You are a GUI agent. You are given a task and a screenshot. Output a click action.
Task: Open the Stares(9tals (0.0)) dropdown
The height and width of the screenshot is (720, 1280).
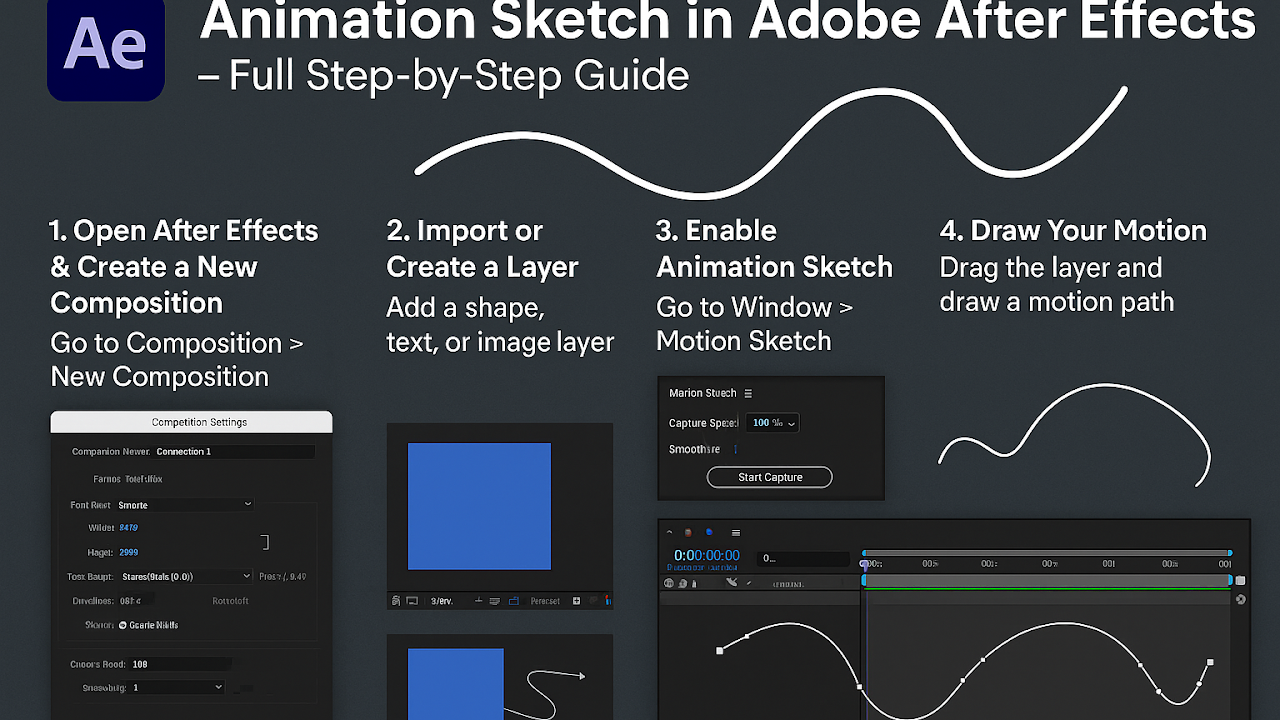185,576
